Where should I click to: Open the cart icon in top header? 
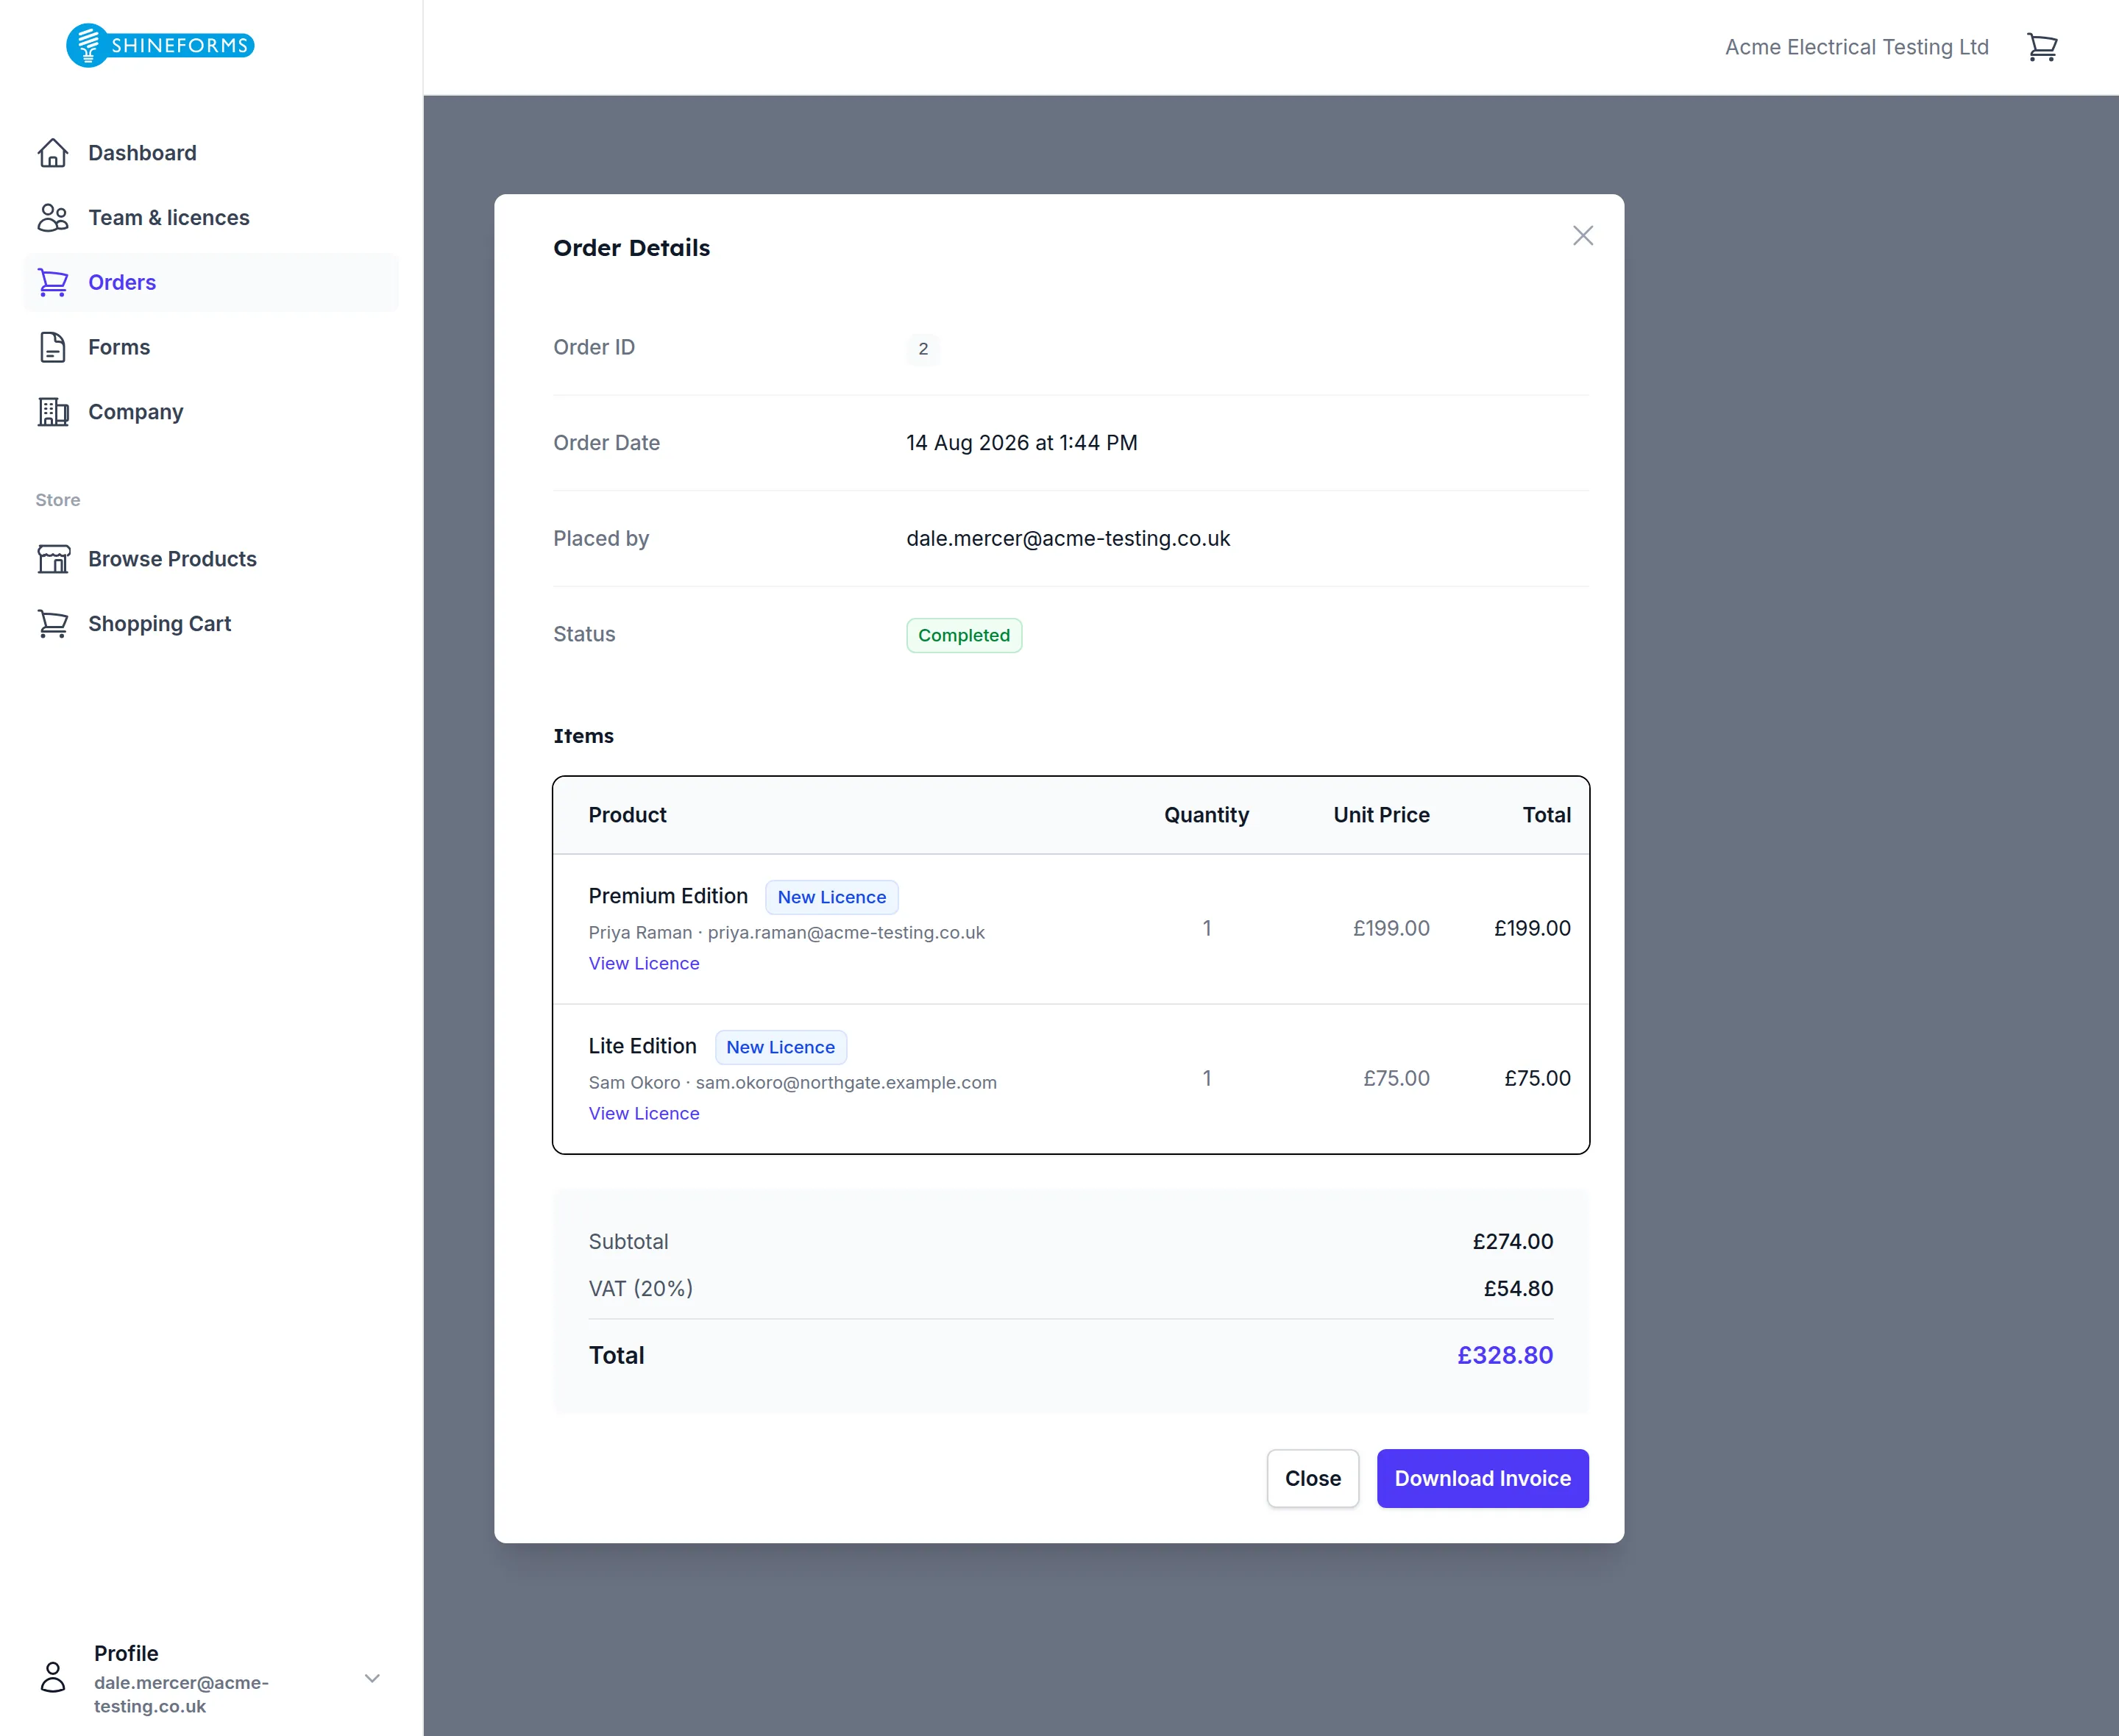tap(2041, 47)
